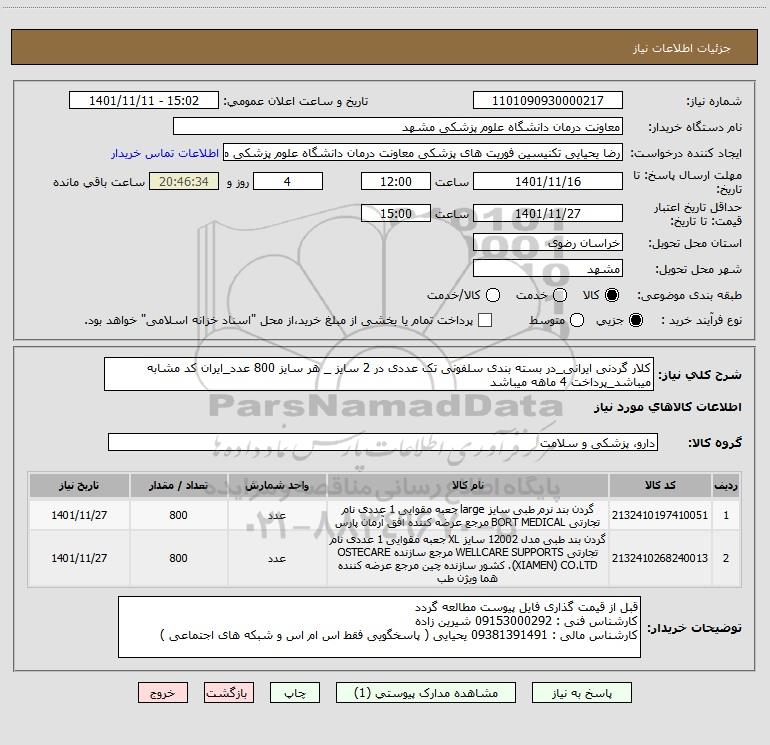Click the general description text box
770x745 pixels.
coord(379,375)
